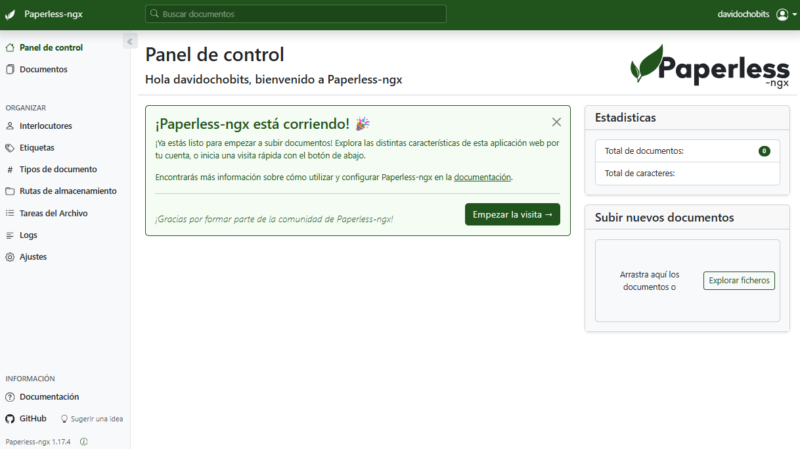Click the Logs icon in sidebar
The height and width of the screenshot is (449, 800).
click(10, 235)
